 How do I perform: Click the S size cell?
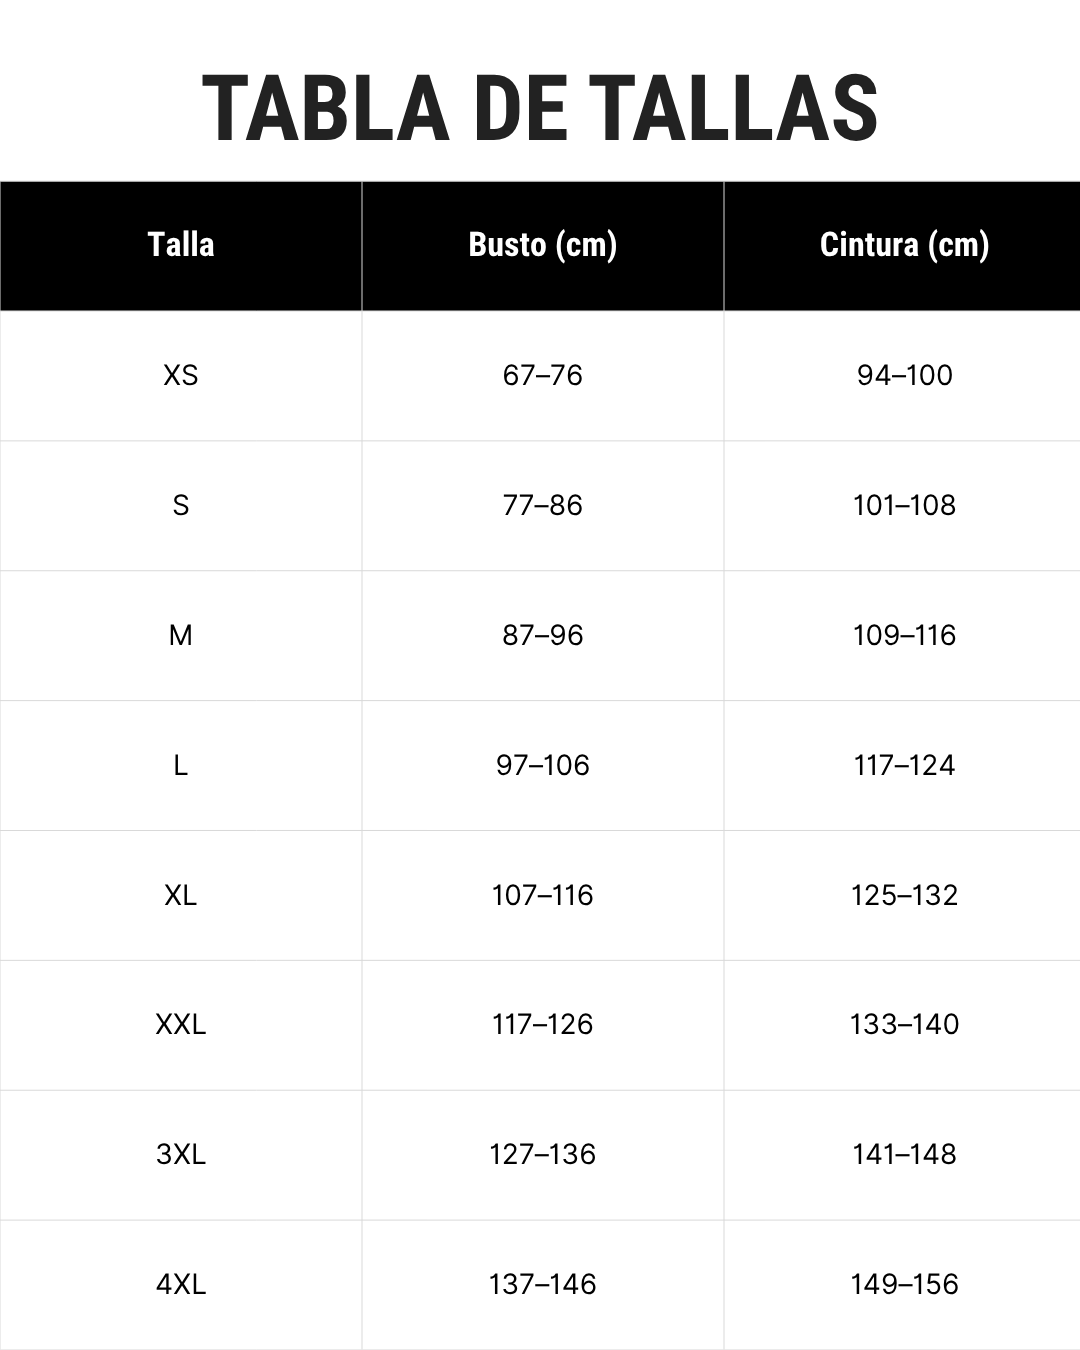click(181, 505)
